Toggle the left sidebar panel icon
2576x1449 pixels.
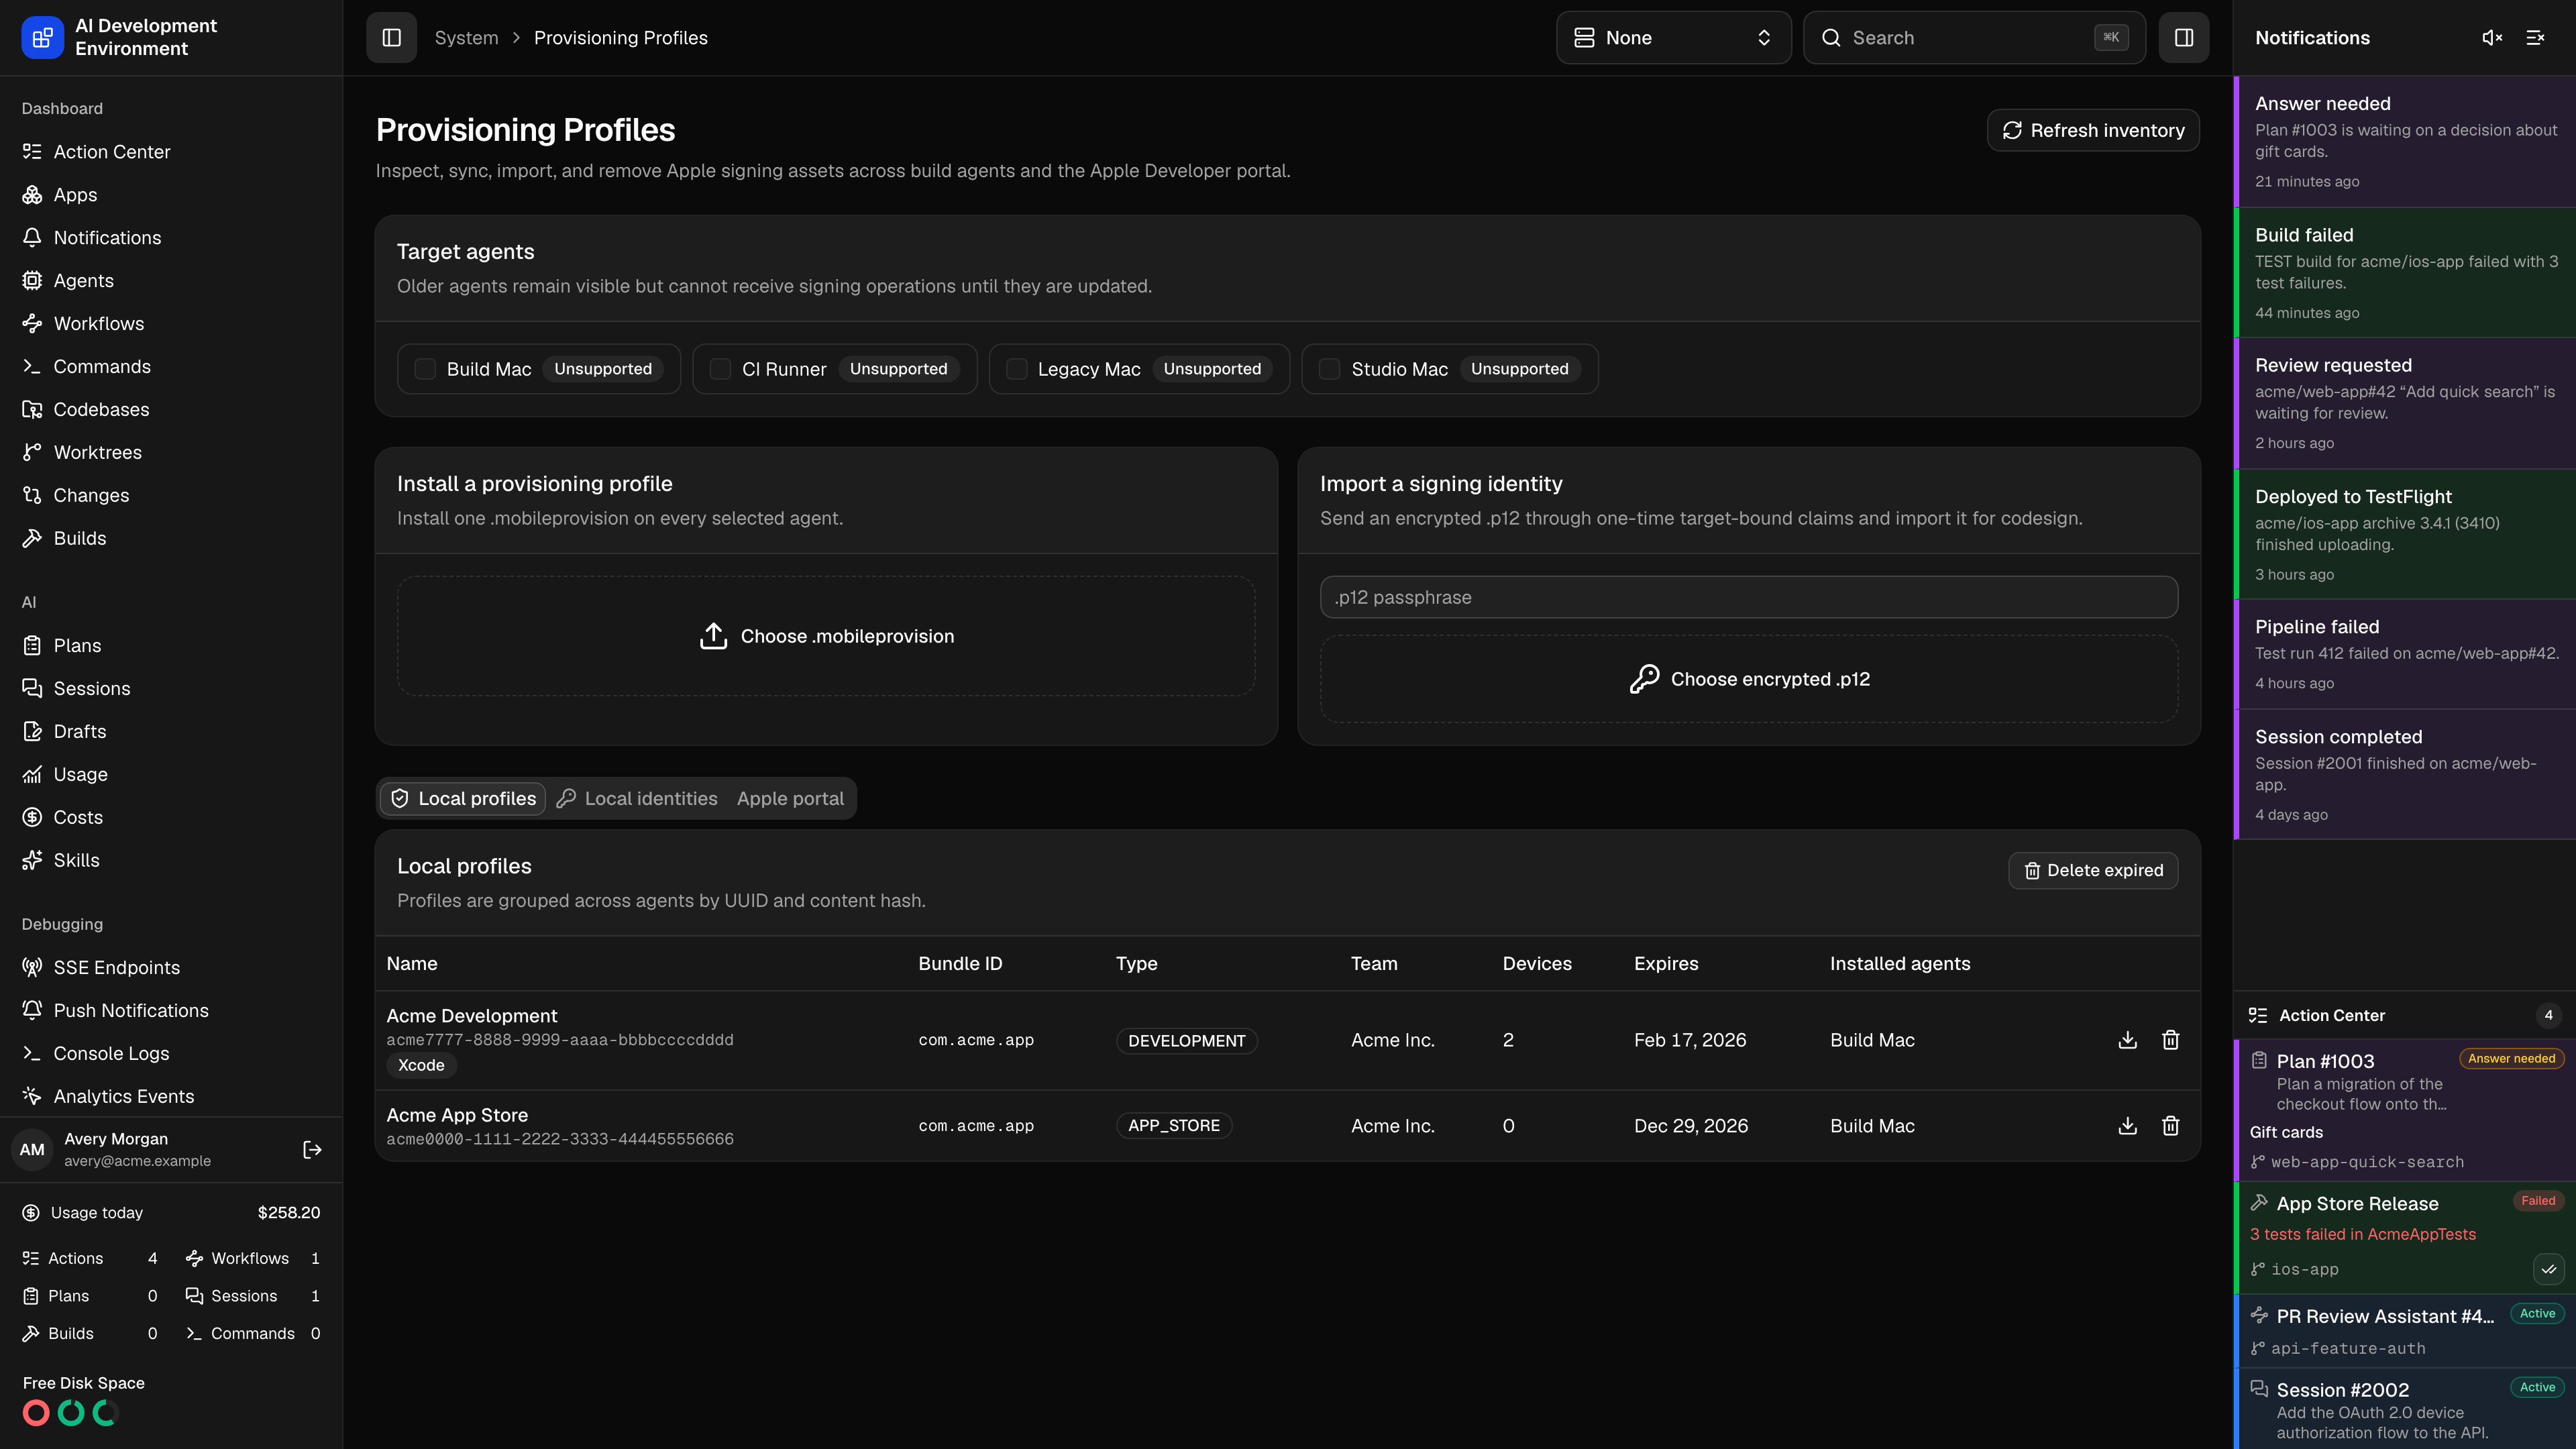point(391,38)
